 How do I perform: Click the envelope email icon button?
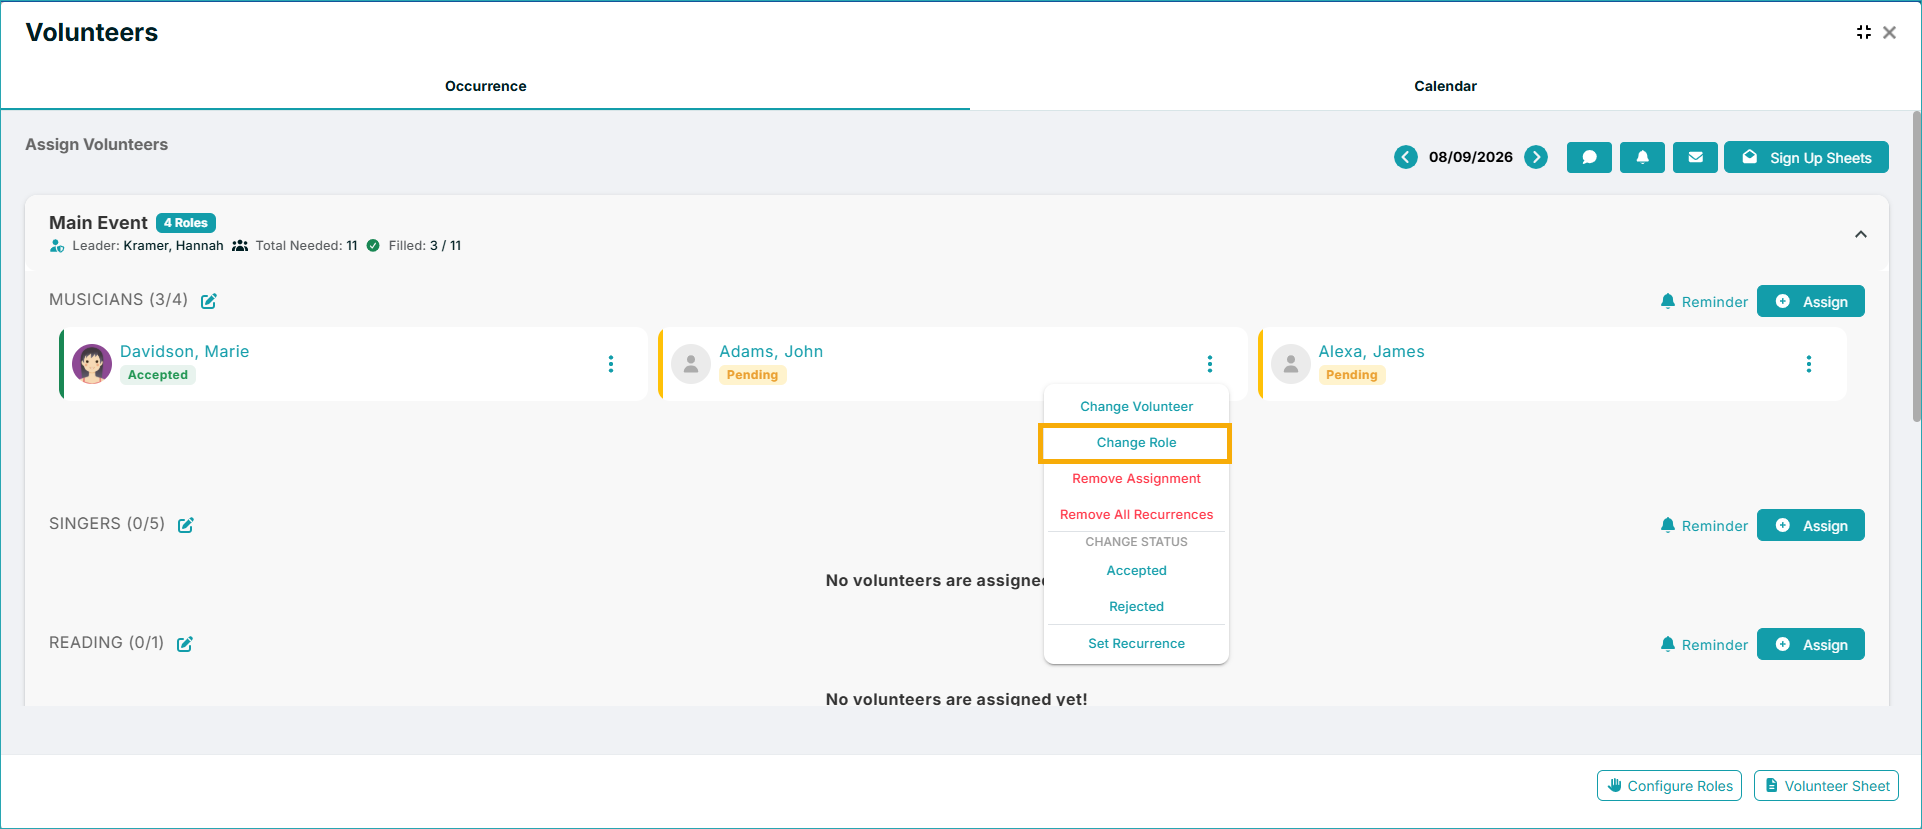pos(1695,157)
